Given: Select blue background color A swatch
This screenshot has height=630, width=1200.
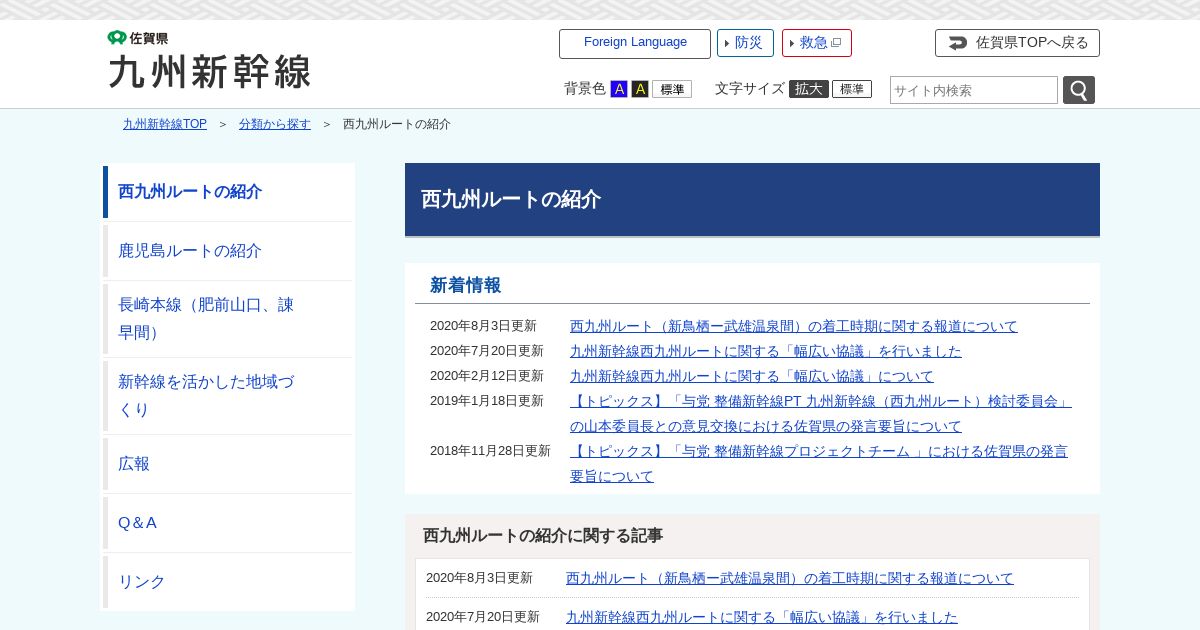Looking at the screenshot, I should click(619, 89).
